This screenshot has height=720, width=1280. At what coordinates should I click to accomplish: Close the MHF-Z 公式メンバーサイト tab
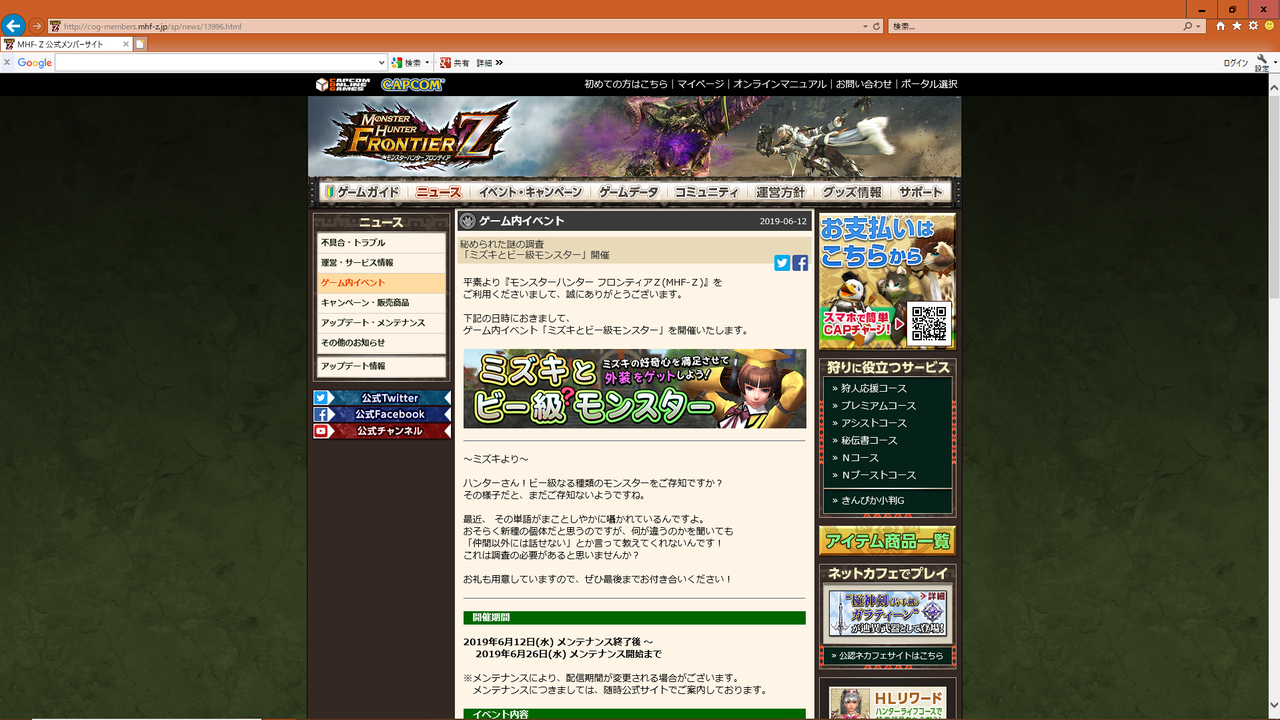click(126, 44)
